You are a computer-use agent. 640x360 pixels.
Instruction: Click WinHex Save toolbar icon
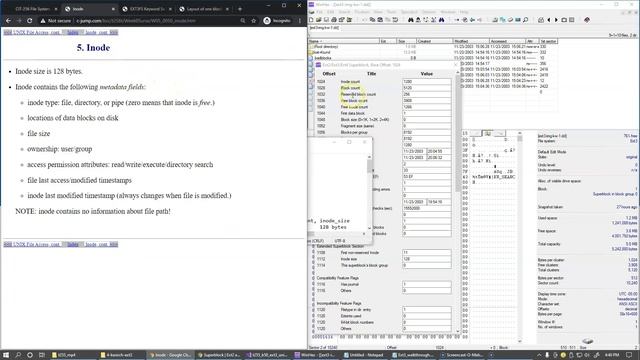coord(326,20)
